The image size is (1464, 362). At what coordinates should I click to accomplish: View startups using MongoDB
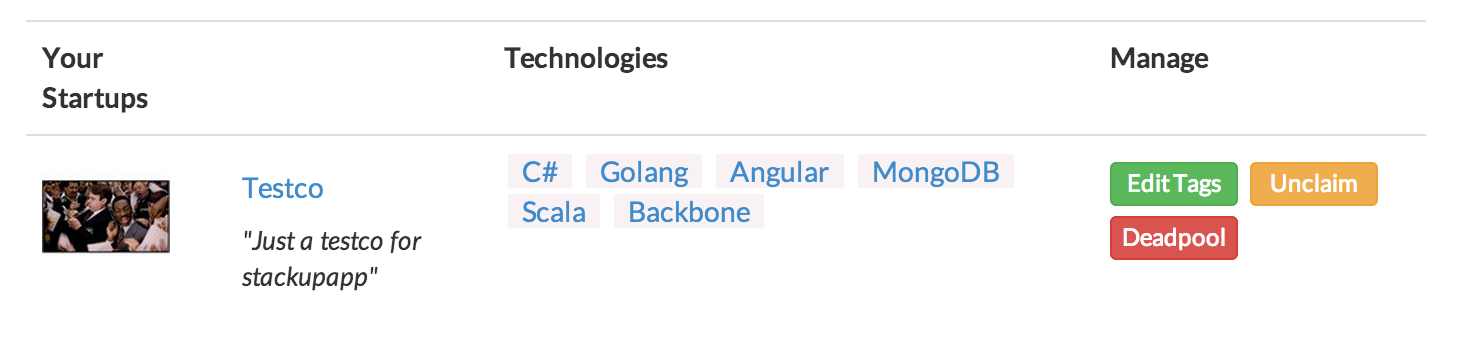[x=936, y=172]
